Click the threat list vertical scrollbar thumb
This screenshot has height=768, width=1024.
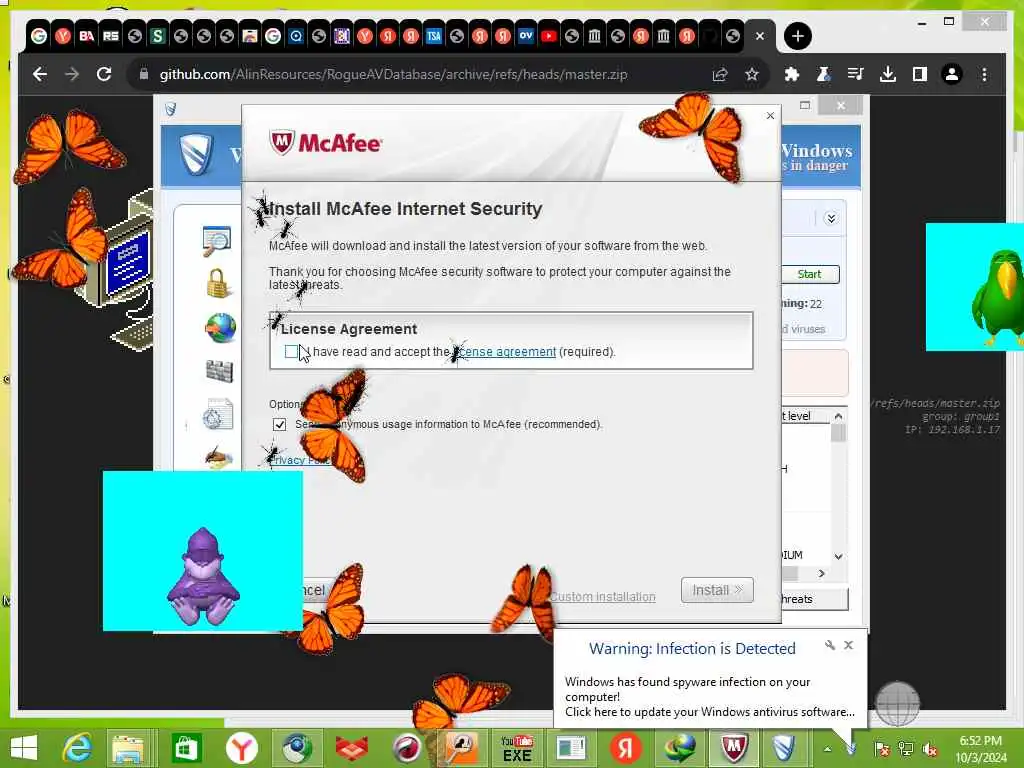tap(839, 433)
